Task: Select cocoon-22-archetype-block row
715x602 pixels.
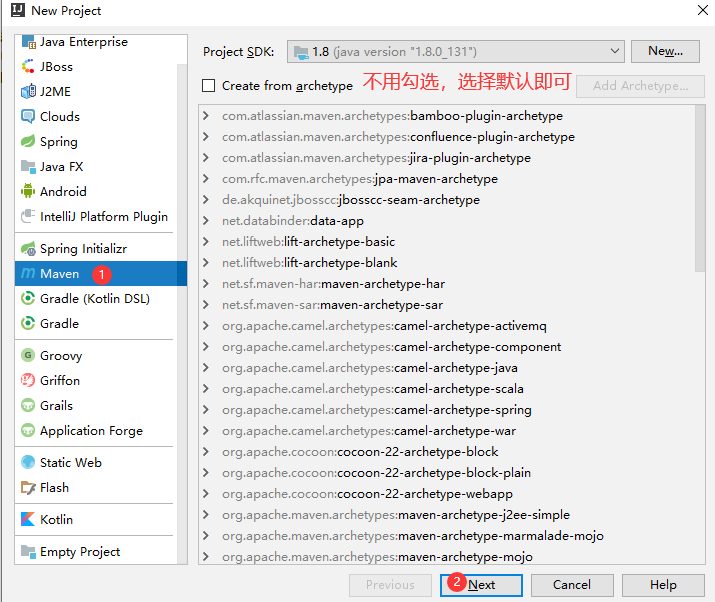Action: [x=447, y=452]
